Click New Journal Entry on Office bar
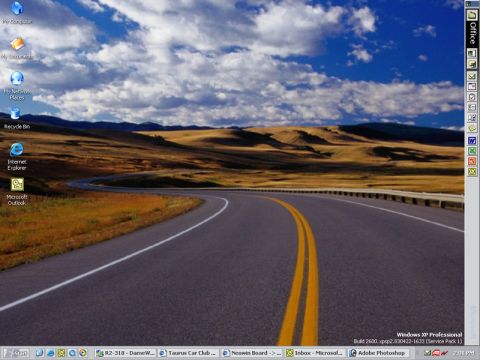The width and height of the screenshot is (480, 360). tap(472, 118)
